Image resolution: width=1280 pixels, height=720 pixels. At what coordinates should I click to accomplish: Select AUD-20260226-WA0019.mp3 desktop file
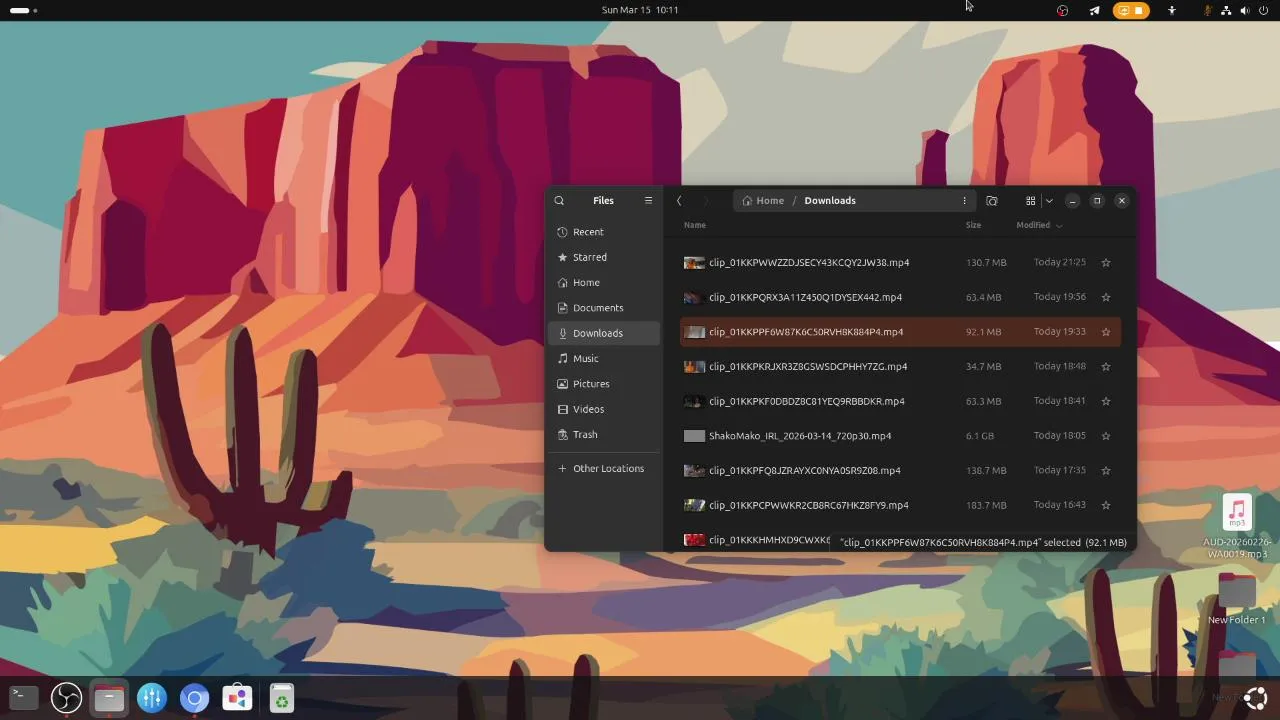tap(1237, 527)
